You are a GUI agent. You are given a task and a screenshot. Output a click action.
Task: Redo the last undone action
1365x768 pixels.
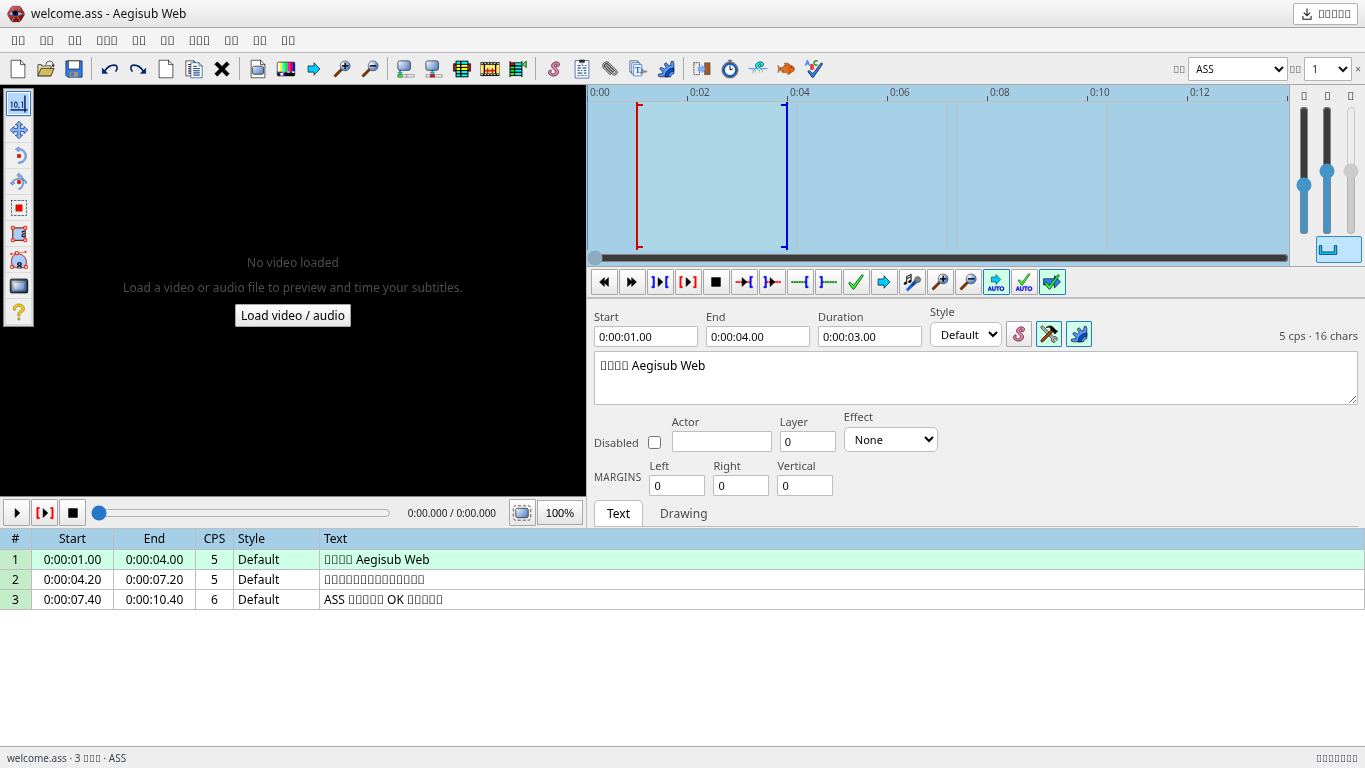[137, 69]
